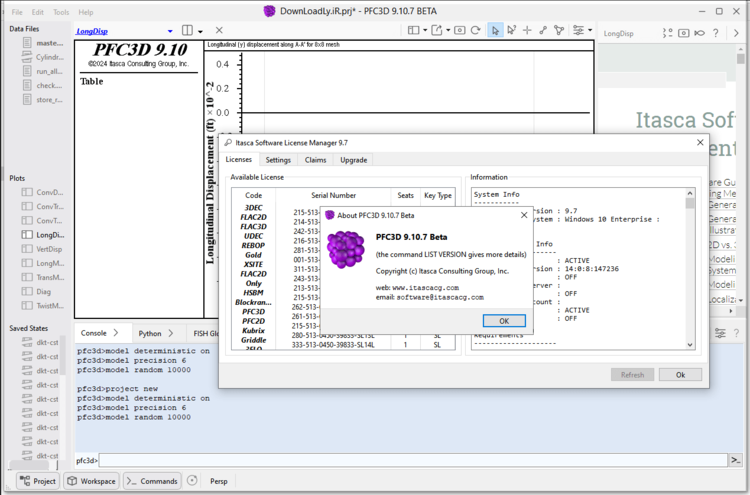Toggle the Commands panel button
This screenshot has width=750, height=495.
coord(151,481)
